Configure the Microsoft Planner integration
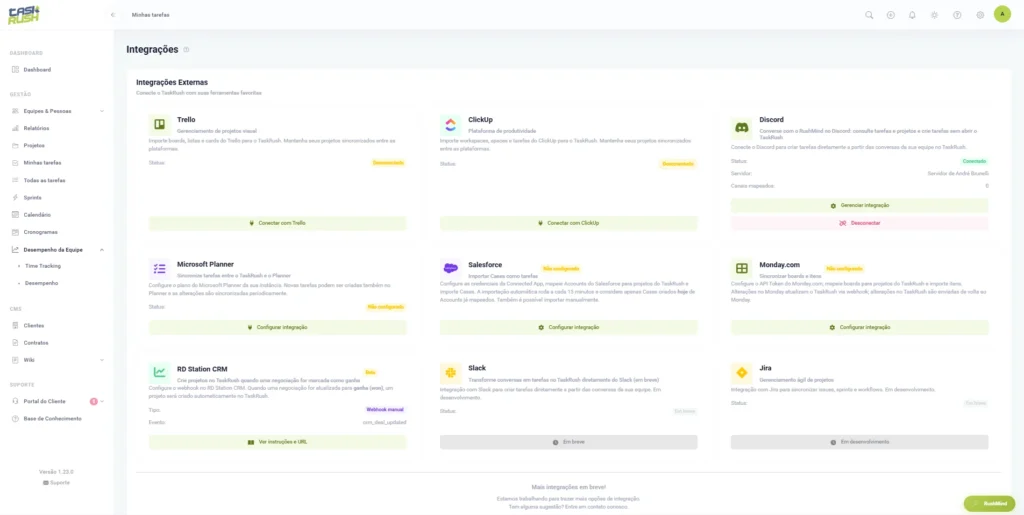Viewport: 1024px width, 515px height. [x=278, y=327]
